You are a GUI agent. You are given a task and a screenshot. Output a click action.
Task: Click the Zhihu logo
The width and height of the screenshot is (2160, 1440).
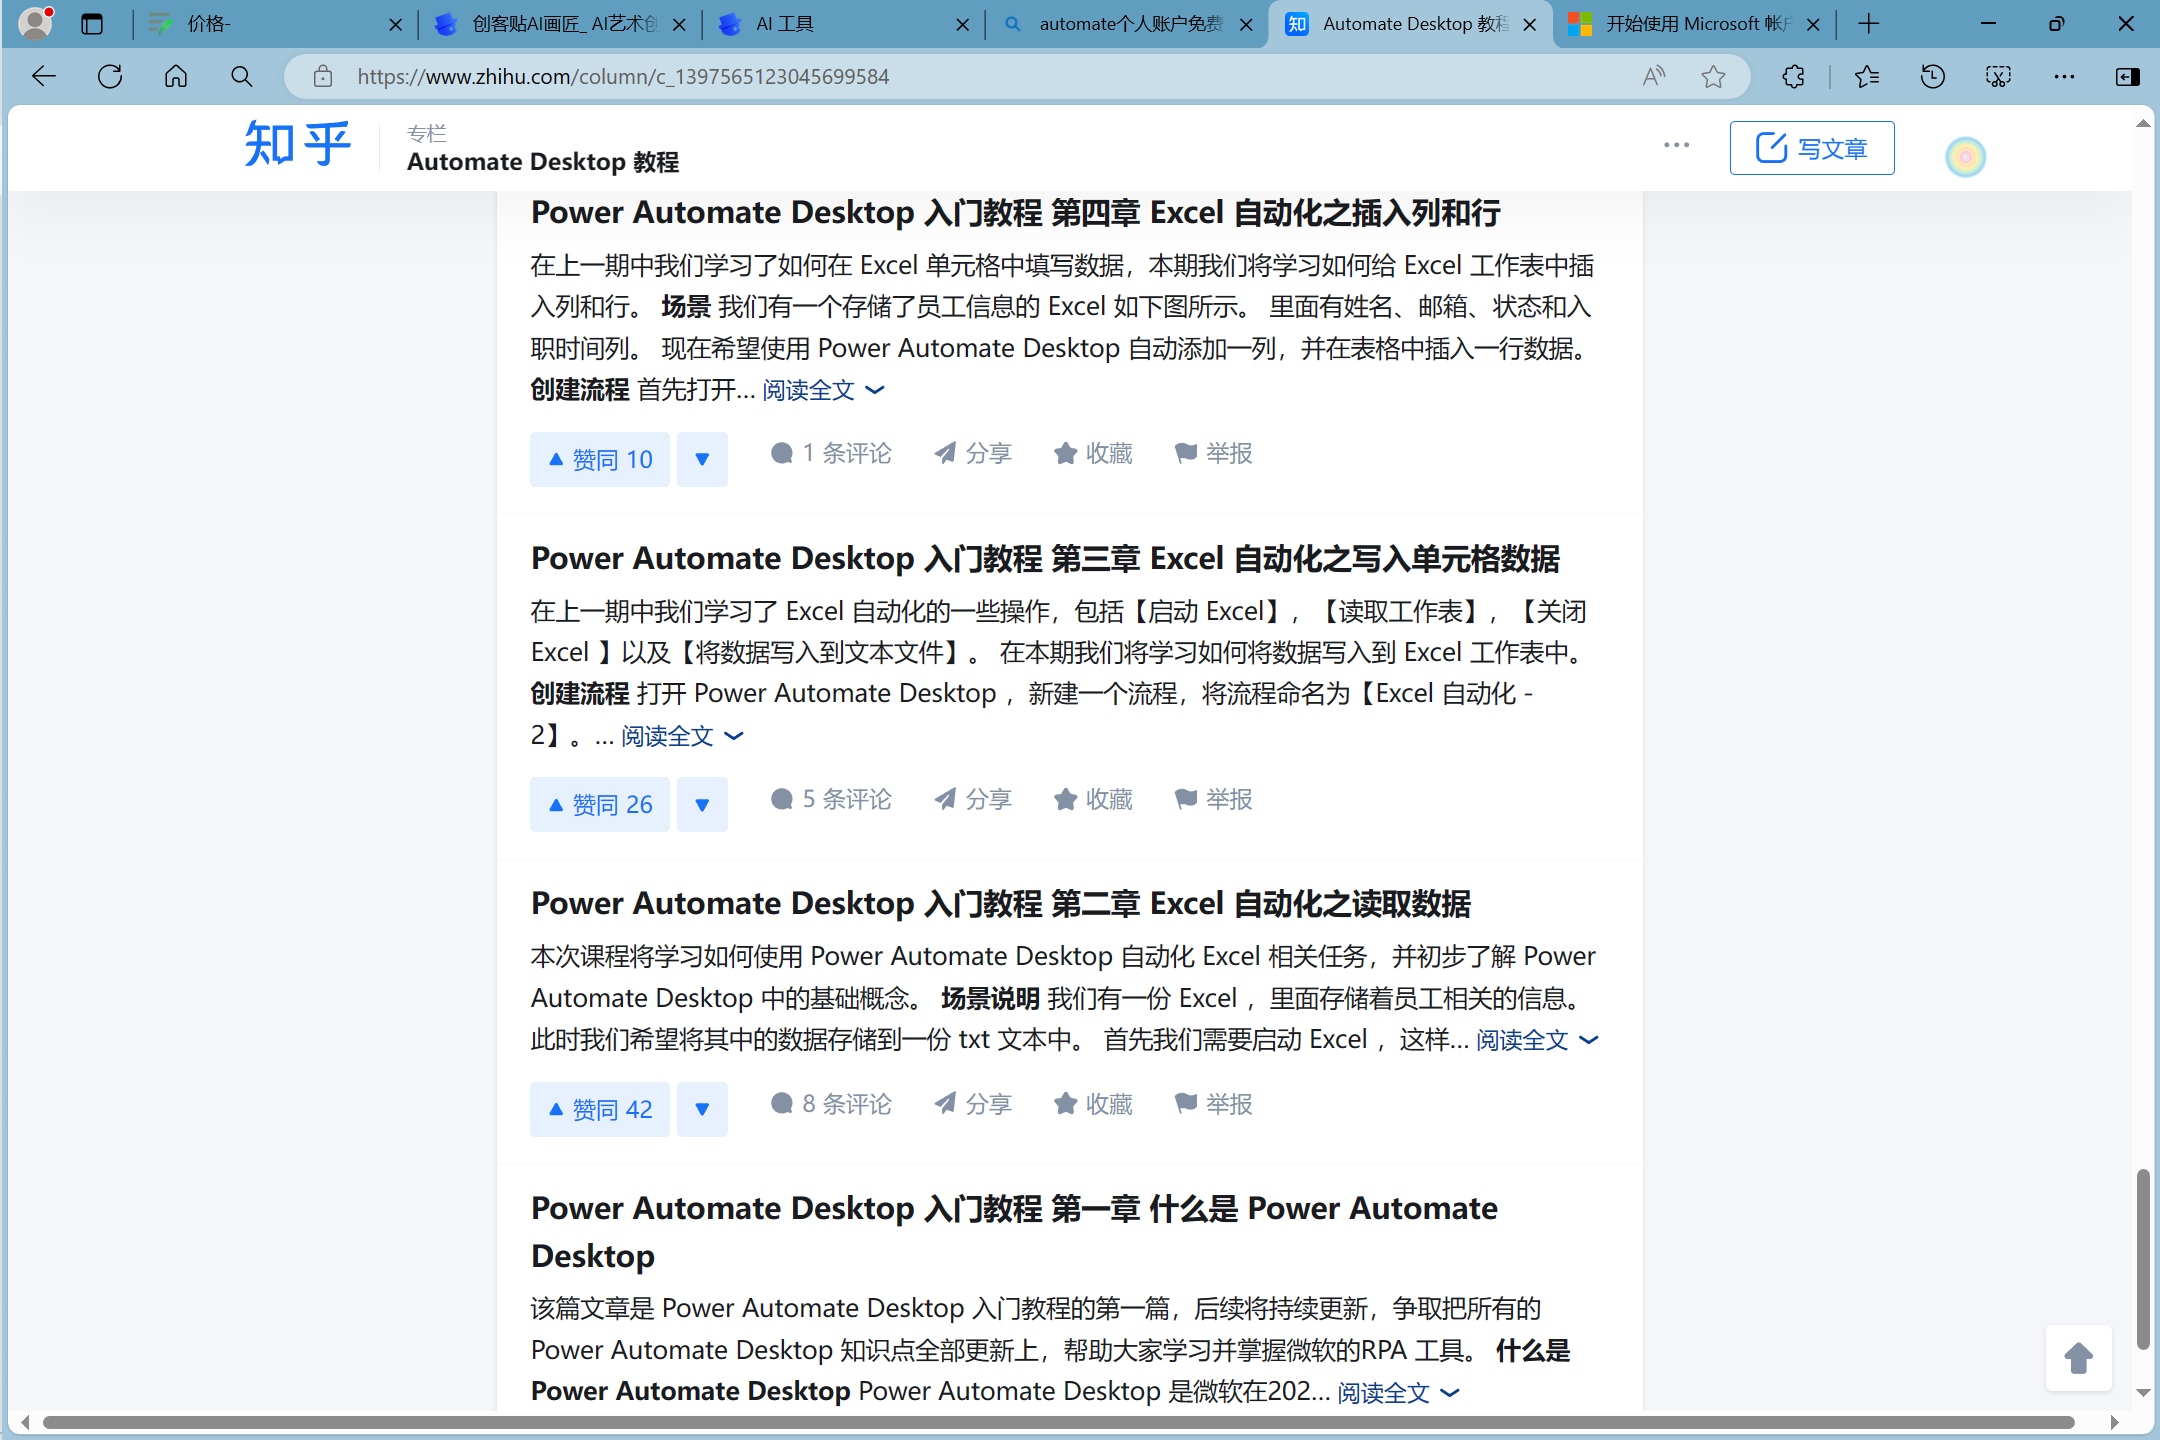tap(298, 146)
